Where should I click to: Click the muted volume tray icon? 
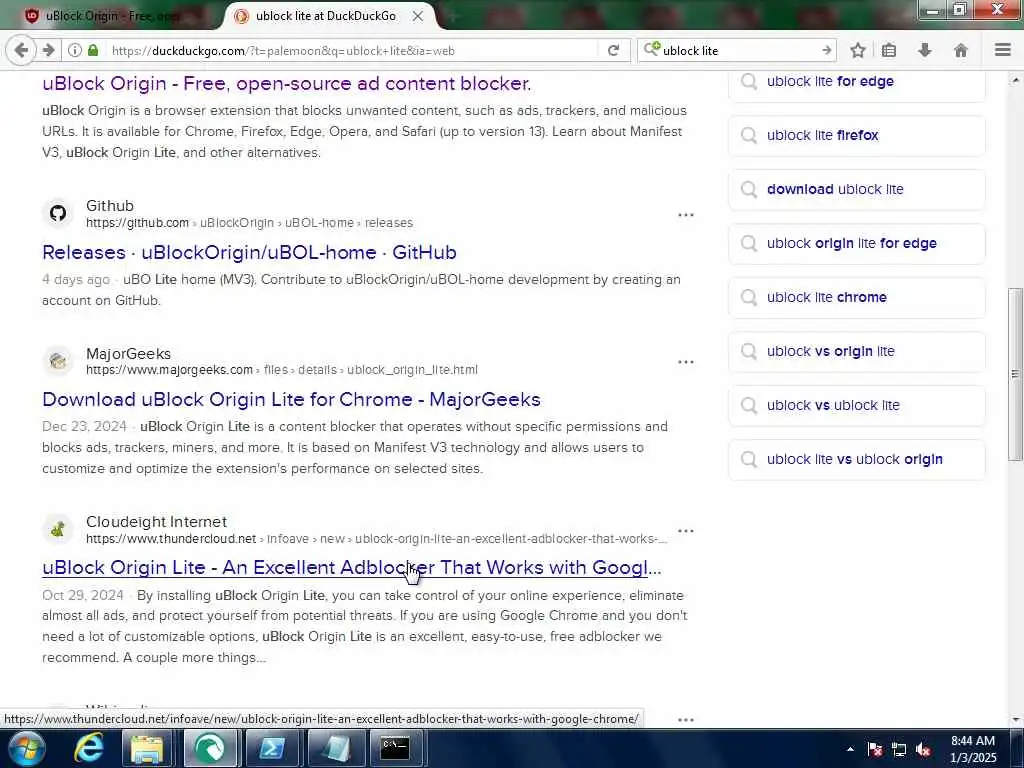923,750
